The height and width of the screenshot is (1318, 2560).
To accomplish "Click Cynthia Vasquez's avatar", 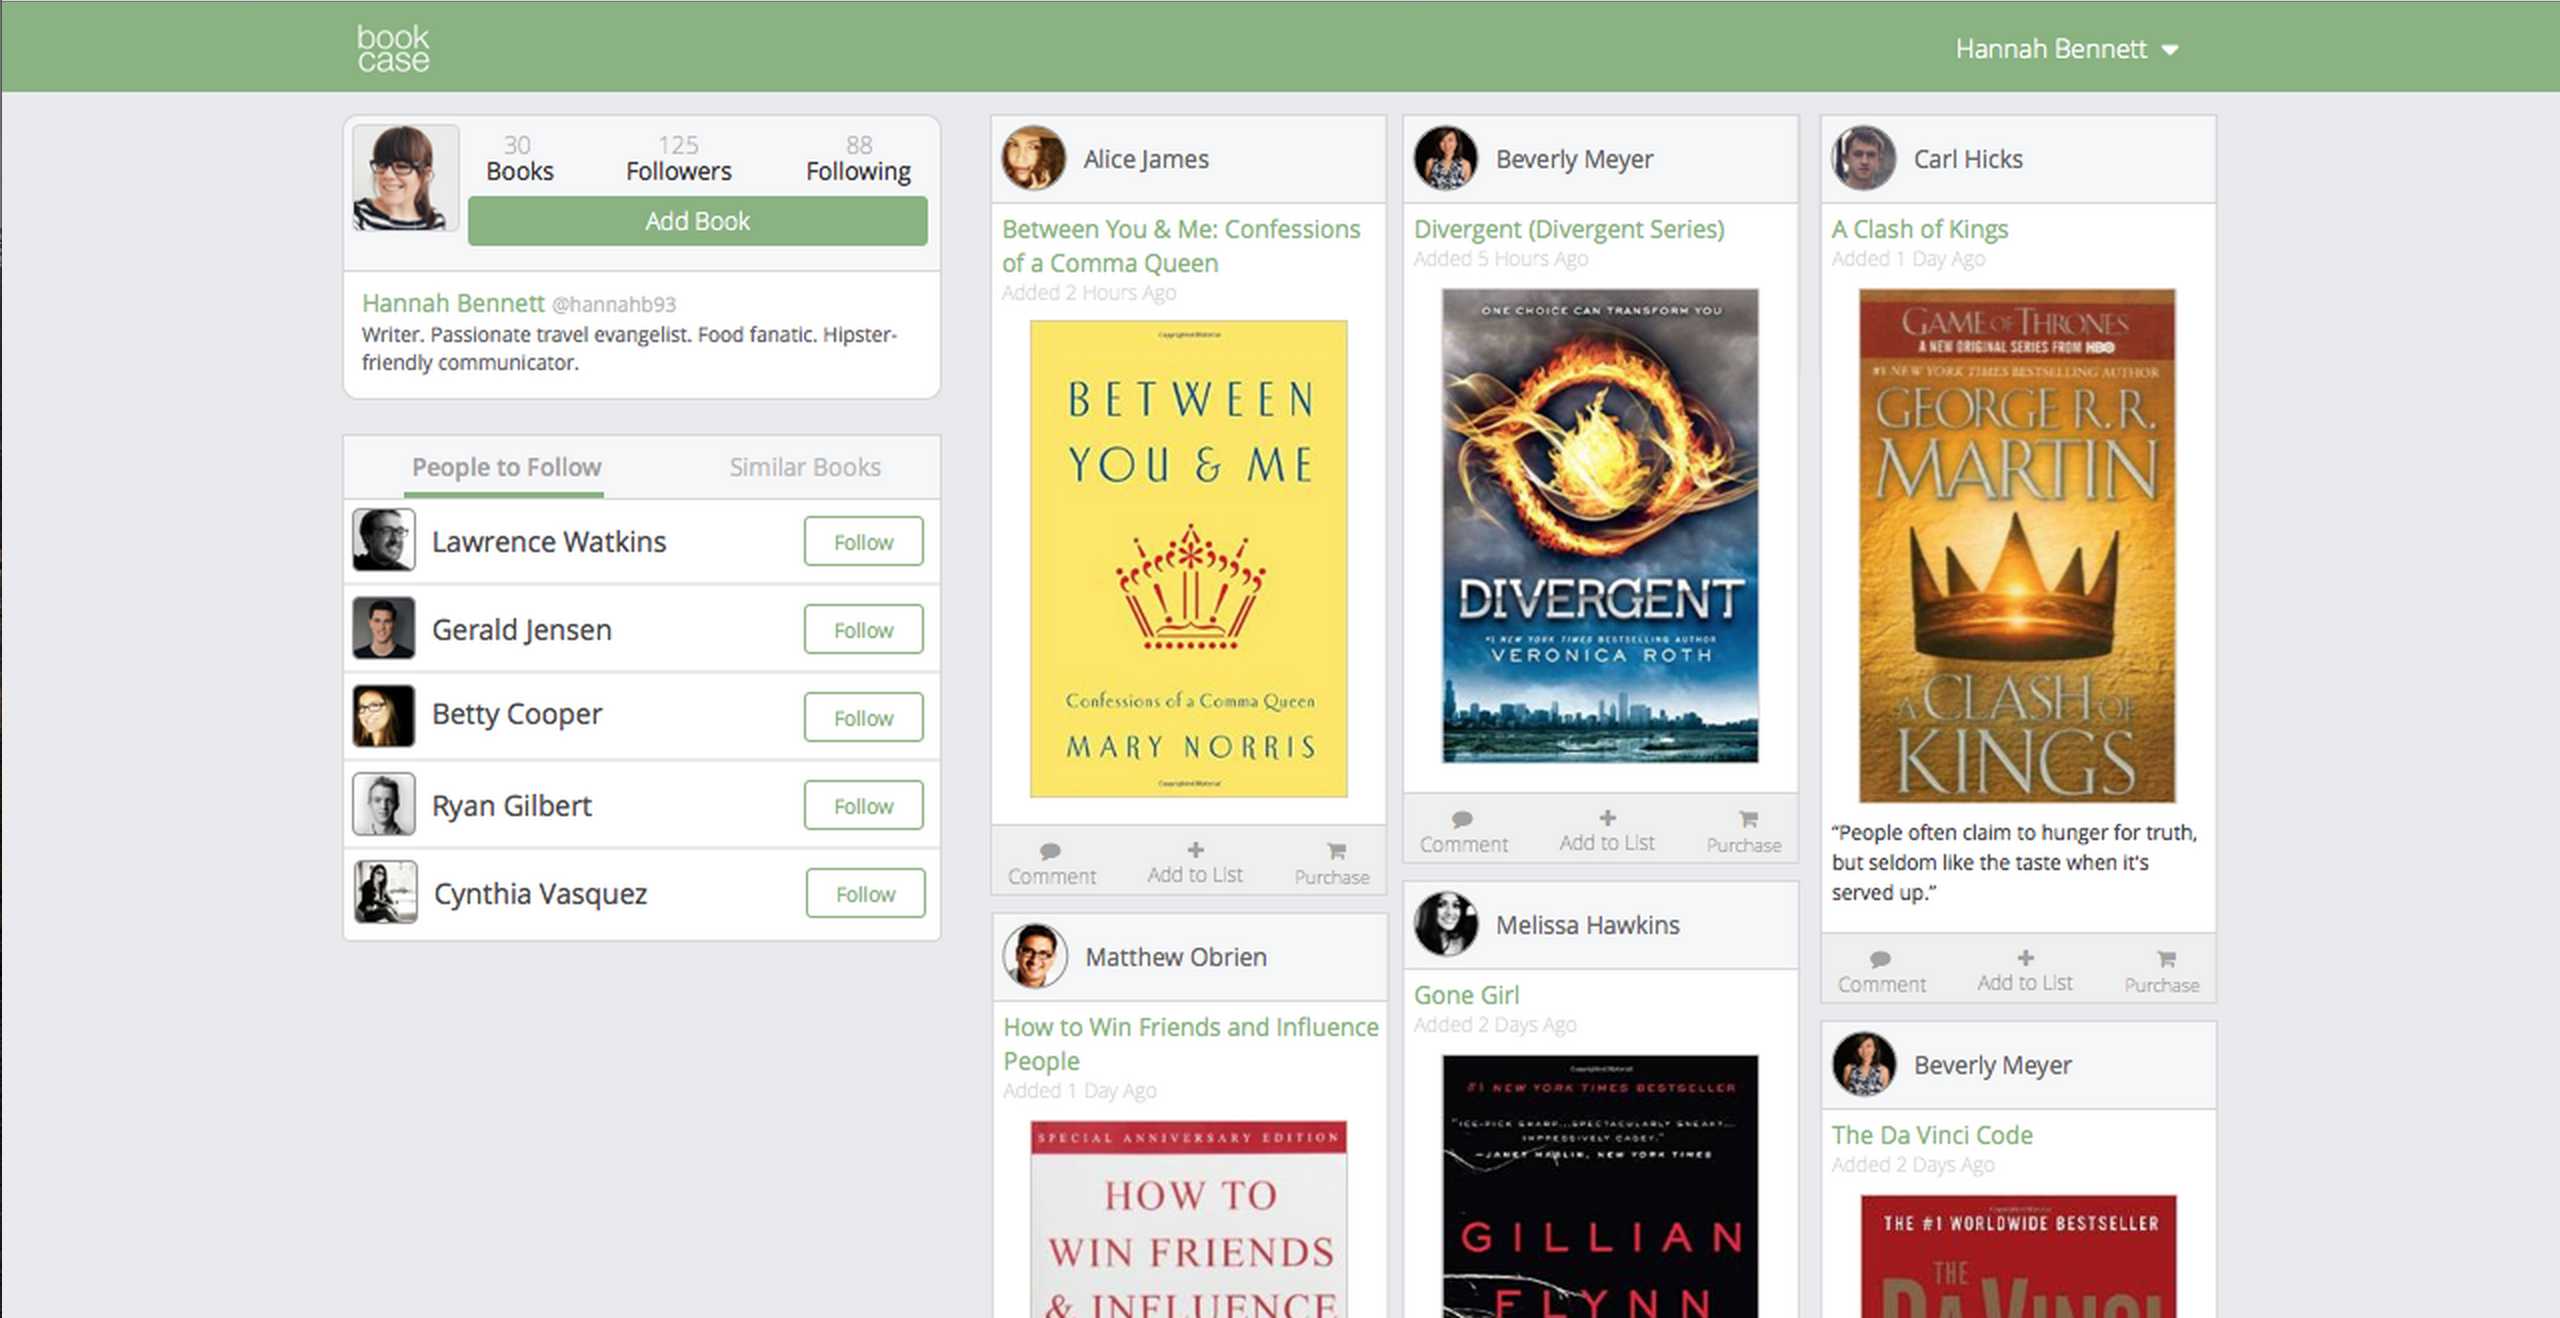I will [386, 892].
